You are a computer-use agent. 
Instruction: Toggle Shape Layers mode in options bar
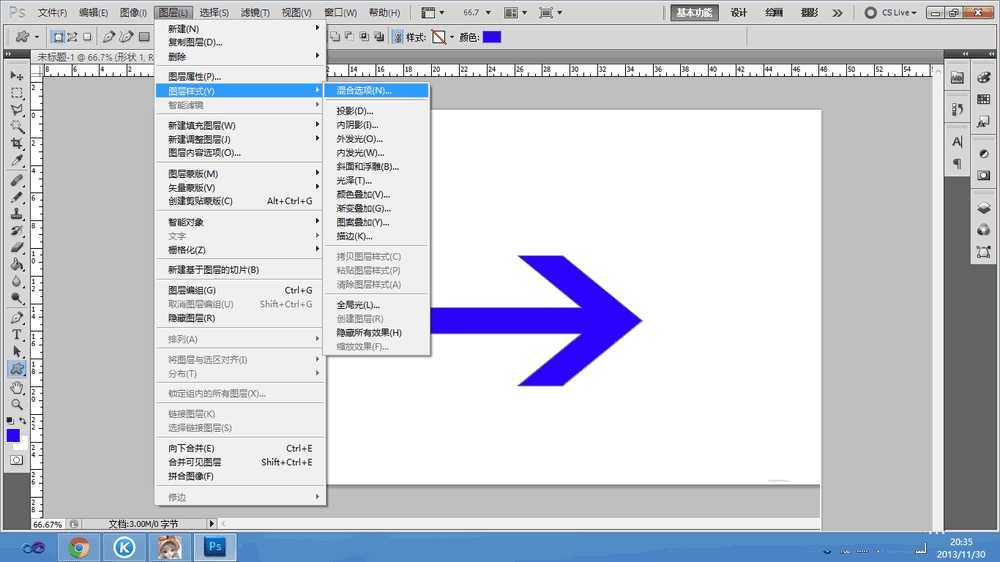[x=58, y=37]
